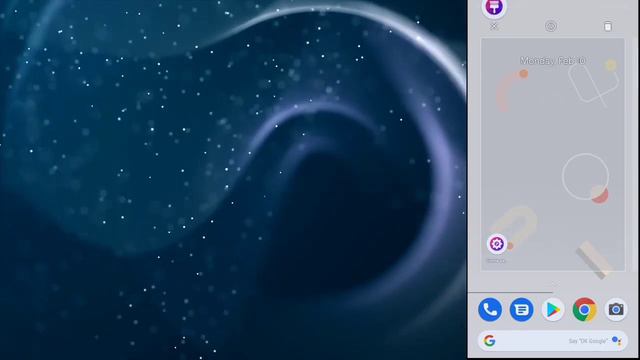Tap the Google G logo in search bar
This screenshot has width=640, height=360.
click(489, 340)
